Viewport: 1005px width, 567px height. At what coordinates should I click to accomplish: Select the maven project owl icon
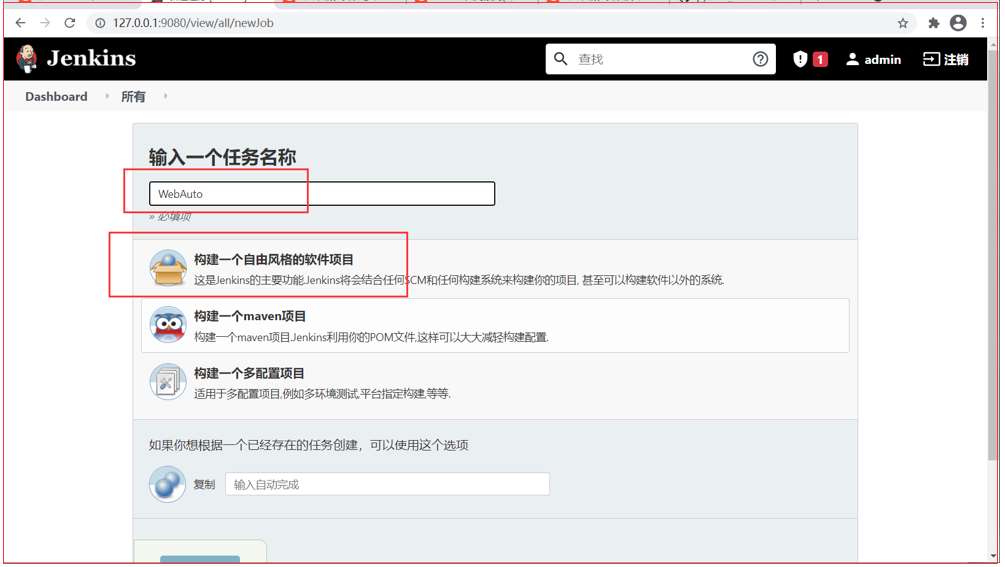[168, 325]
